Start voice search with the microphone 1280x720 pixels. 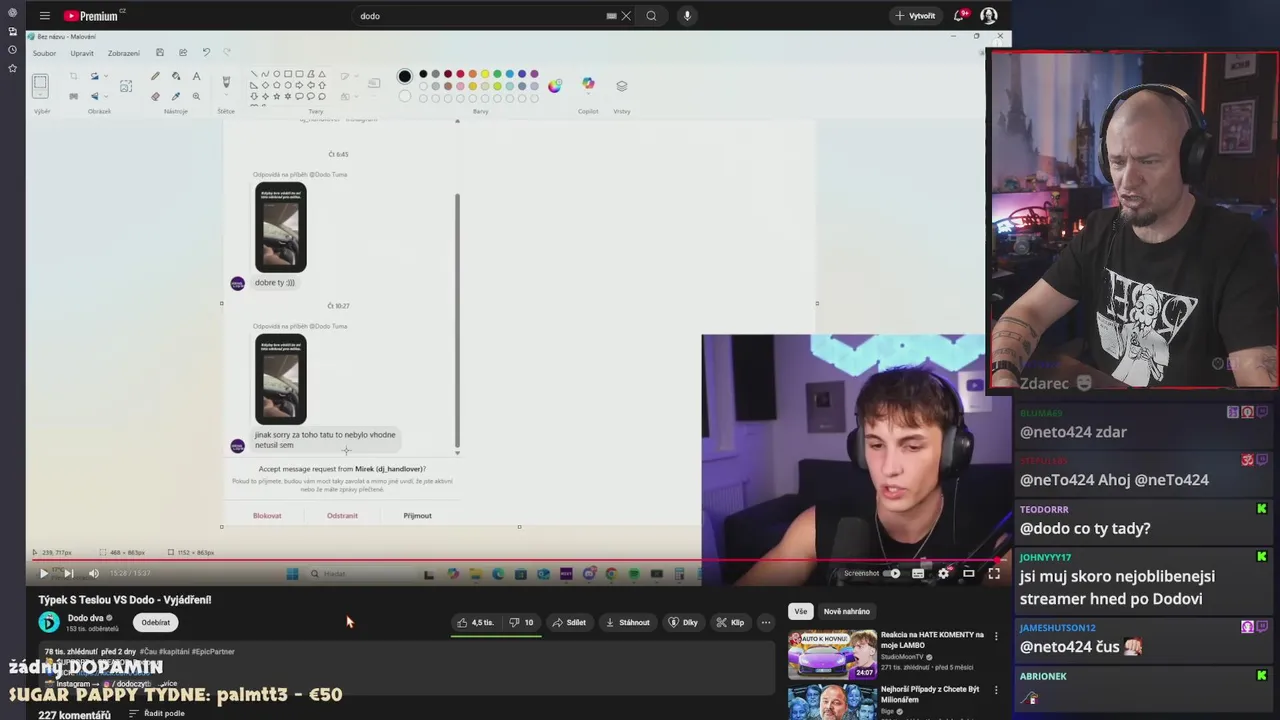click(687, 16)
